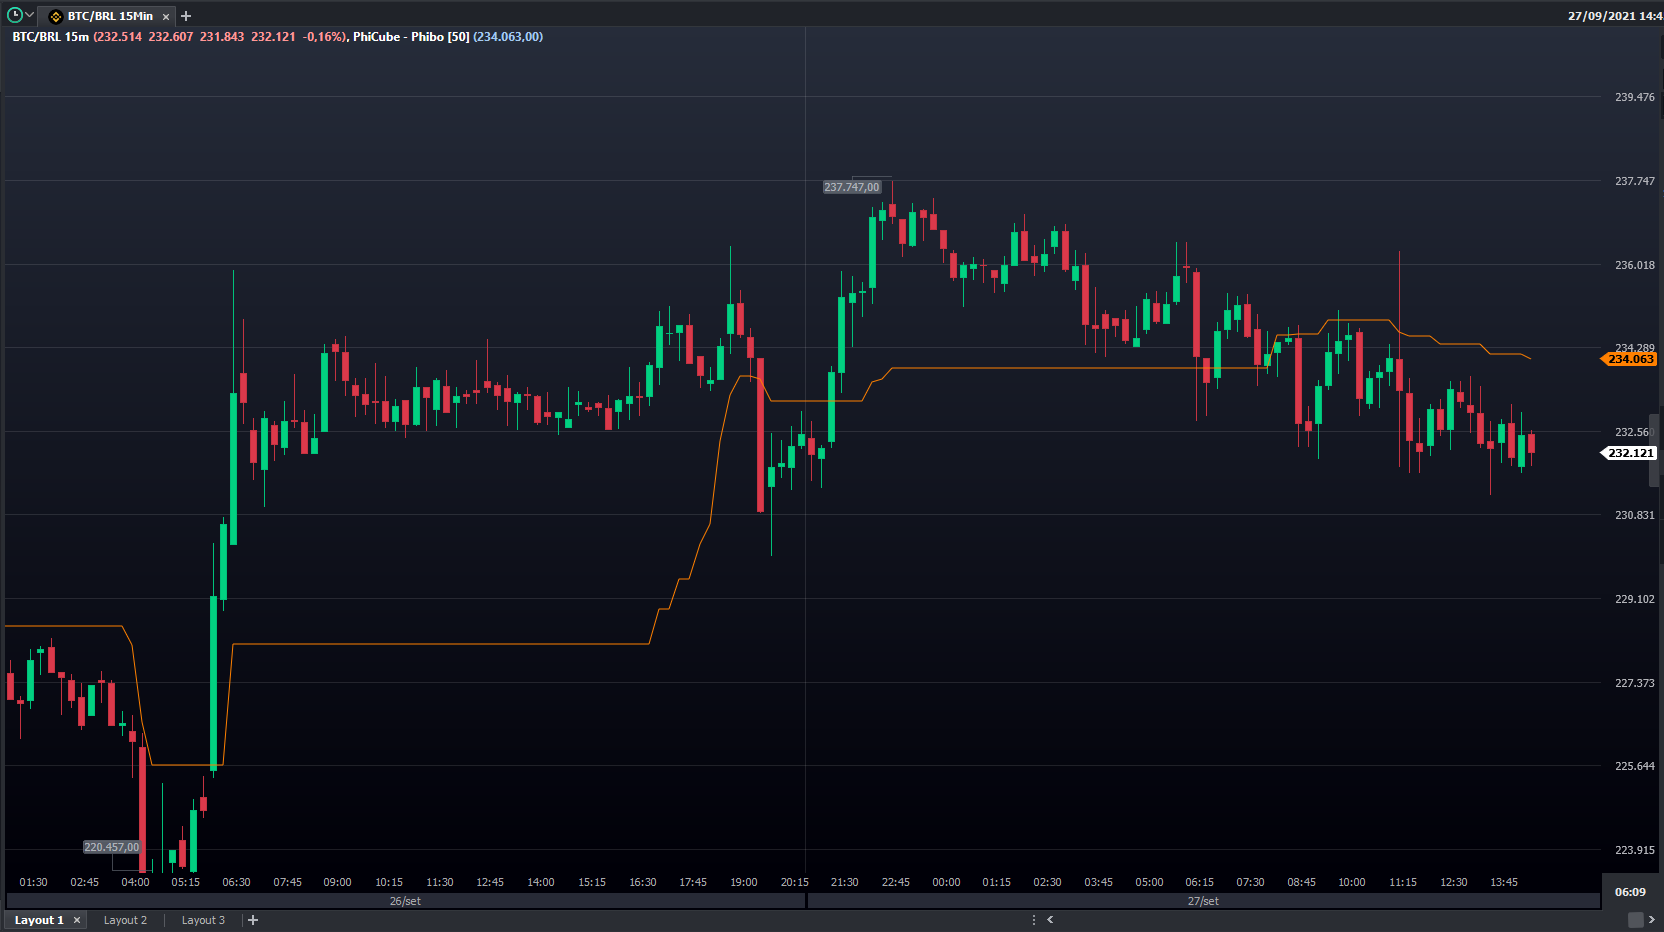The width and height of the screenshot is (1664, 932).
Task: Switch to Layout 2 tab
Action: [125, 920]
